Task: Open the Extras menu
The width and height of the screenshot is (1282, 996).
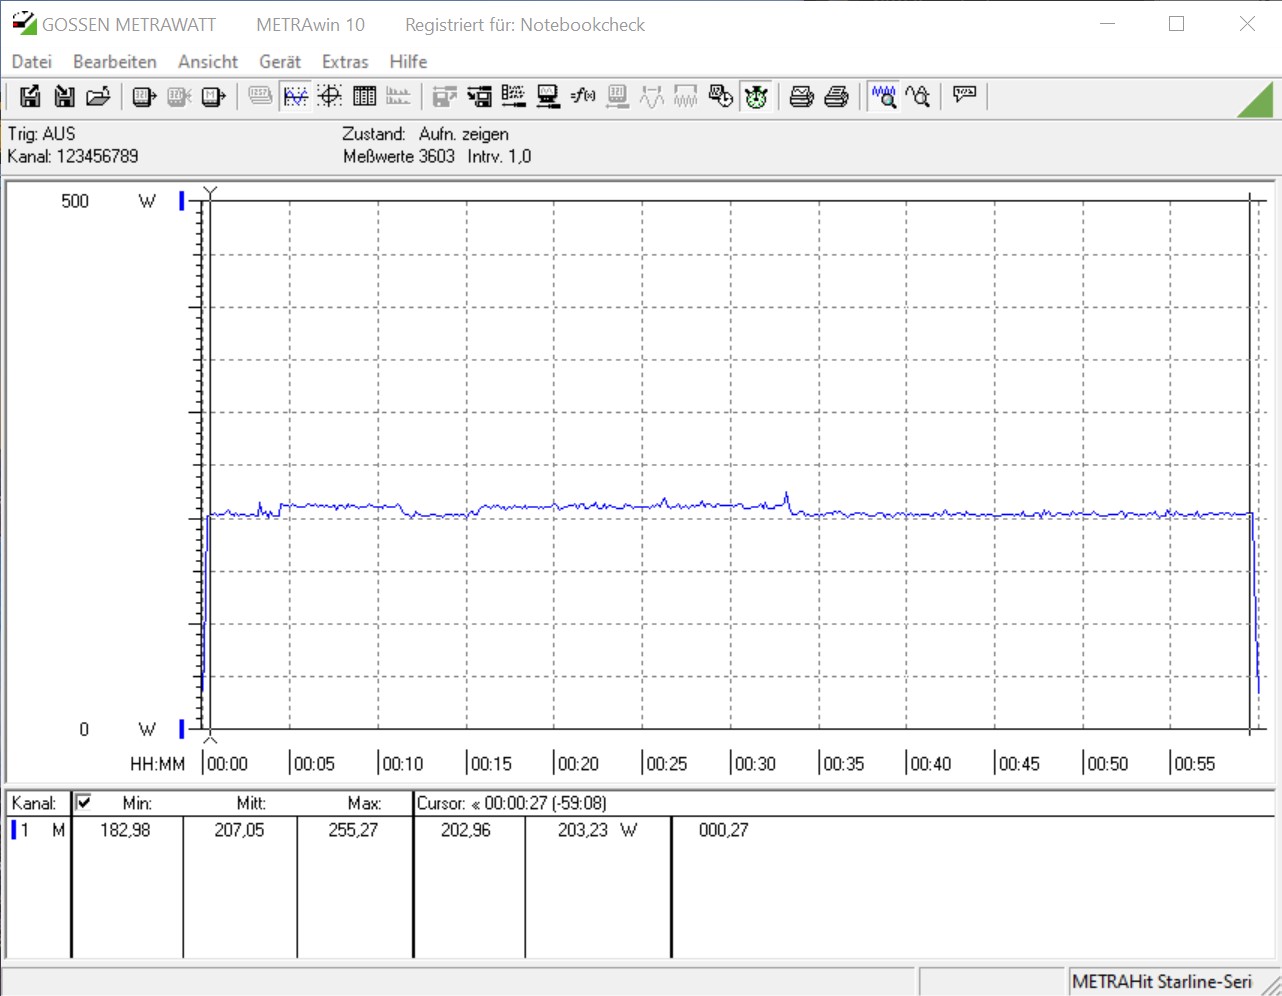Action: pyautogui.click(x=345, y=62)
